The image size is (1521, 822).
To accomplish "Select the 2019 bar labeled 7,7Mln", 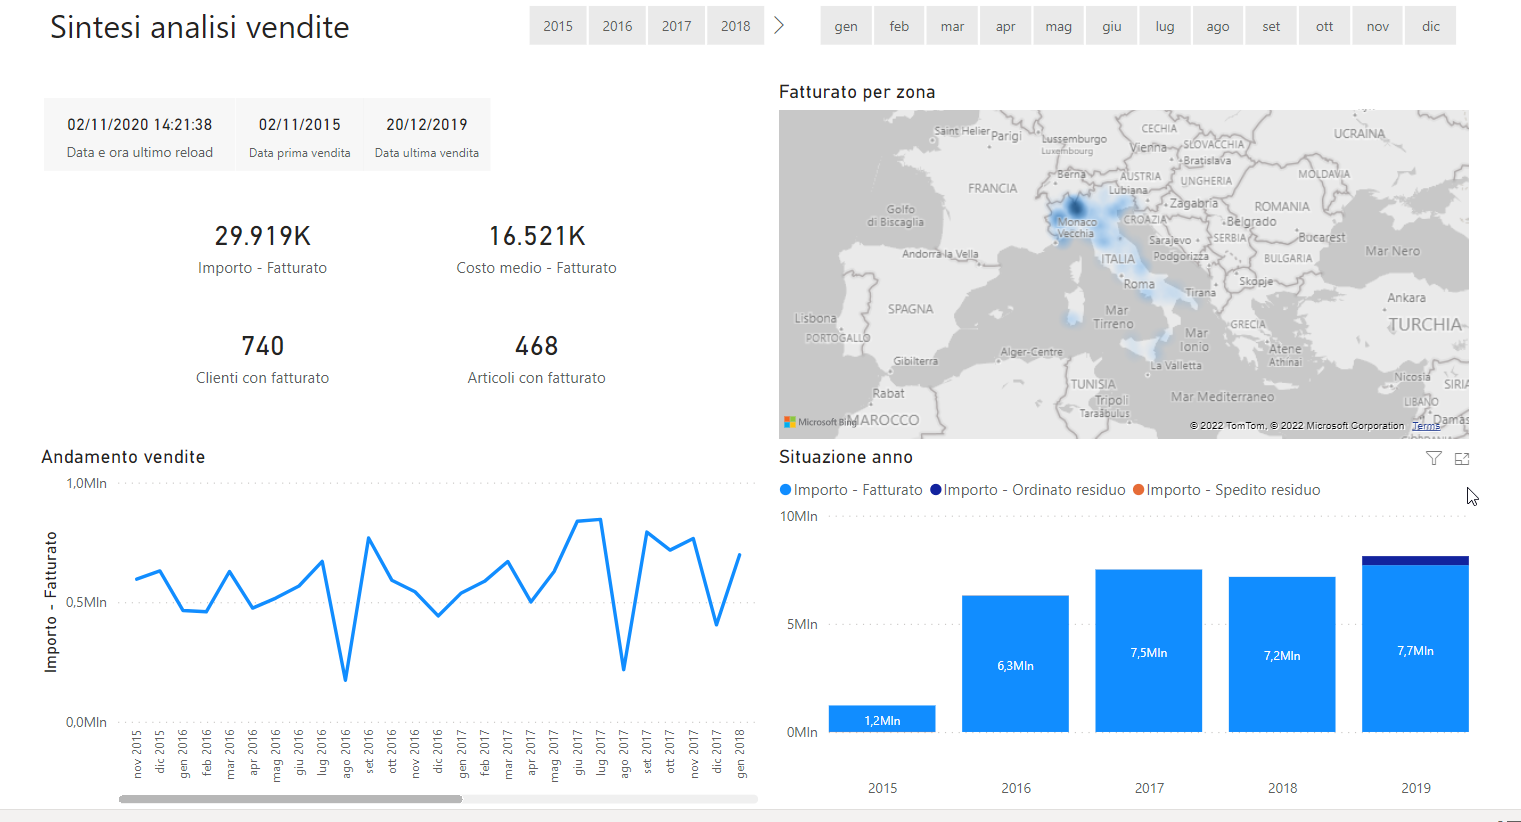I will [x=1415, y=649].
